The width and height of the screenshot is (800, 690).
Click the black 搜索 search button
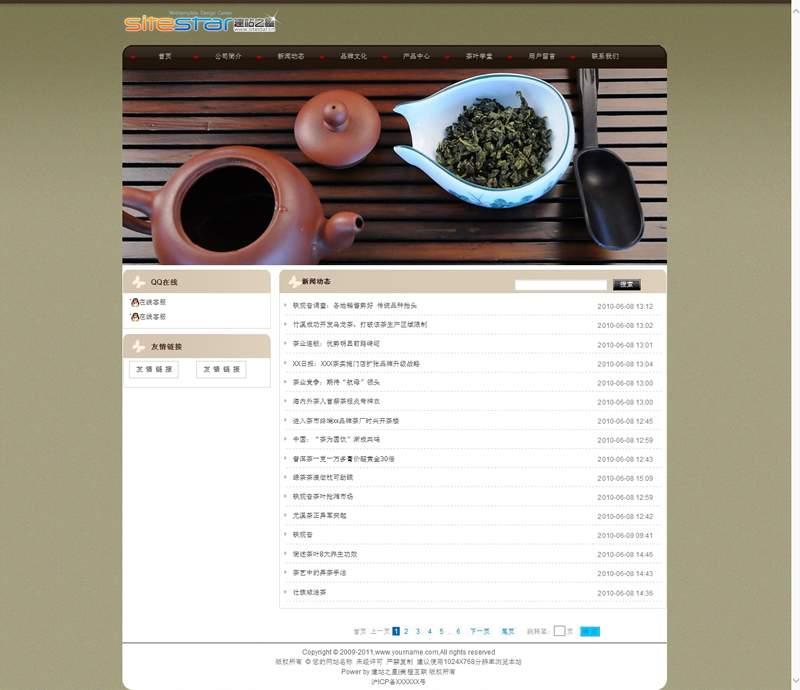[x=626, y=285]
